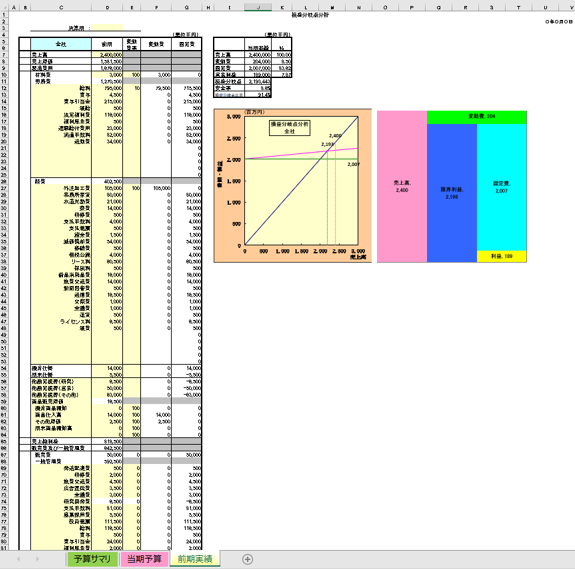Select the ライセンス料 label cell
Viewport: 575px width, 569px height.
tap(61, 322)
